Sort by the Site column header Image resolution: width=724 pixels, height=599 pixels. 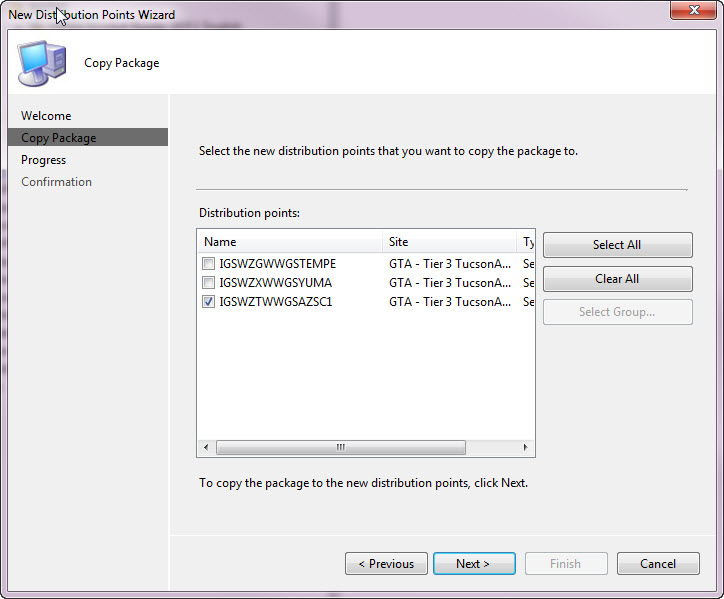pos(449,242)
